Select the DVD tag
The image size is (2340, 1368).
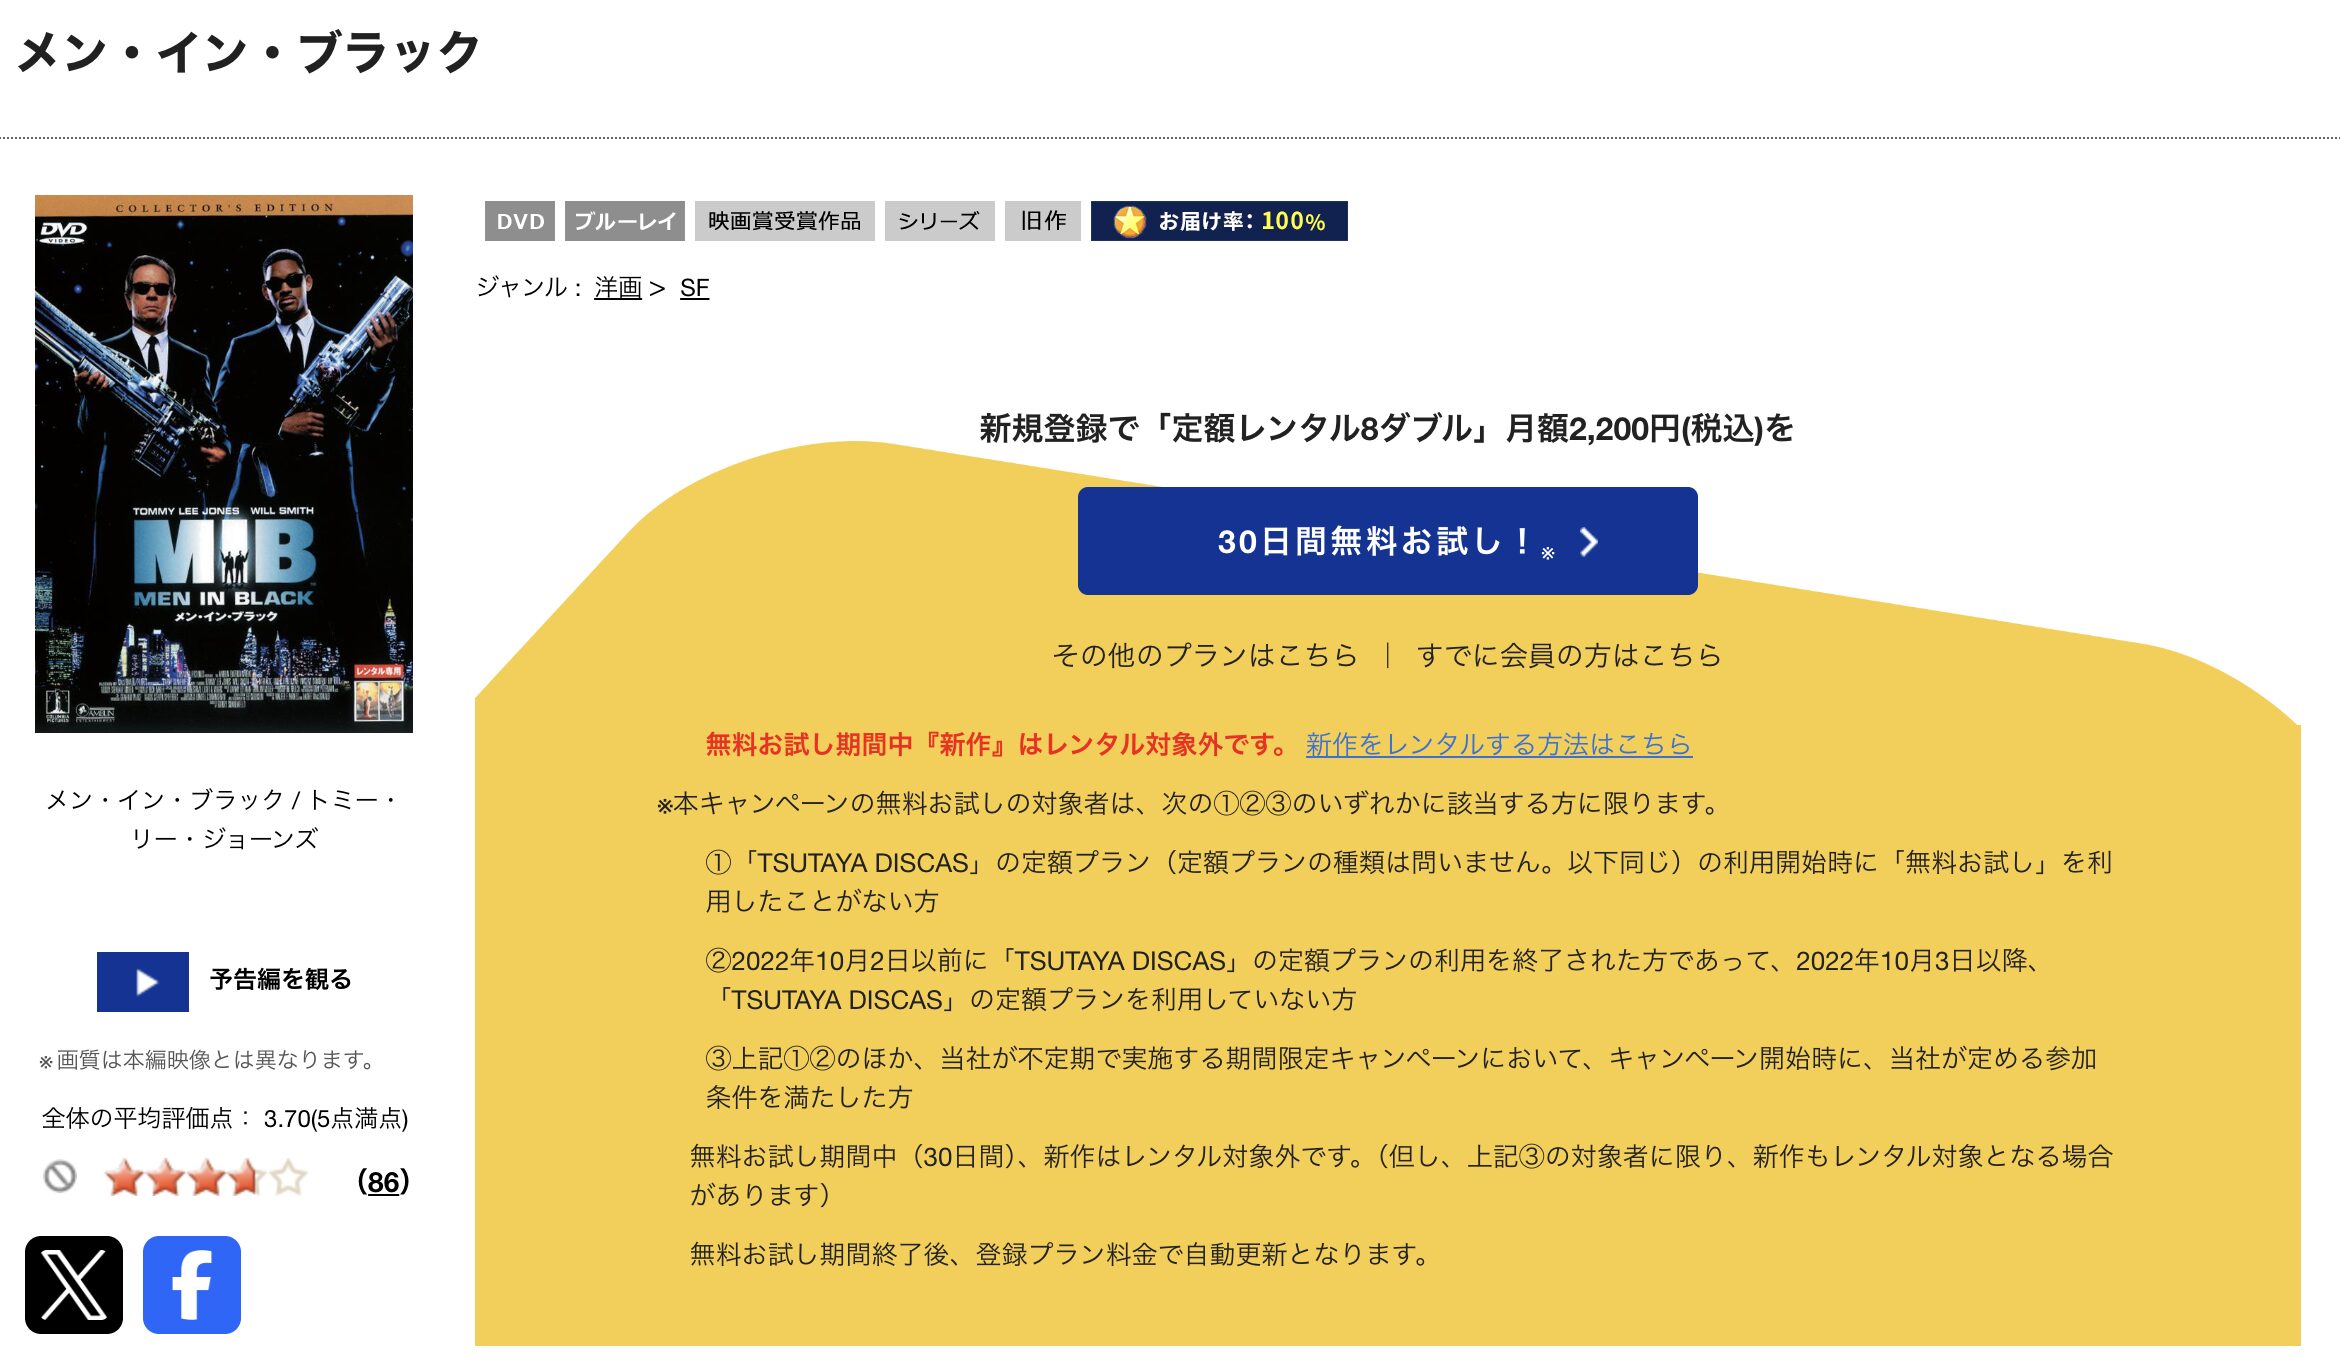520,221
